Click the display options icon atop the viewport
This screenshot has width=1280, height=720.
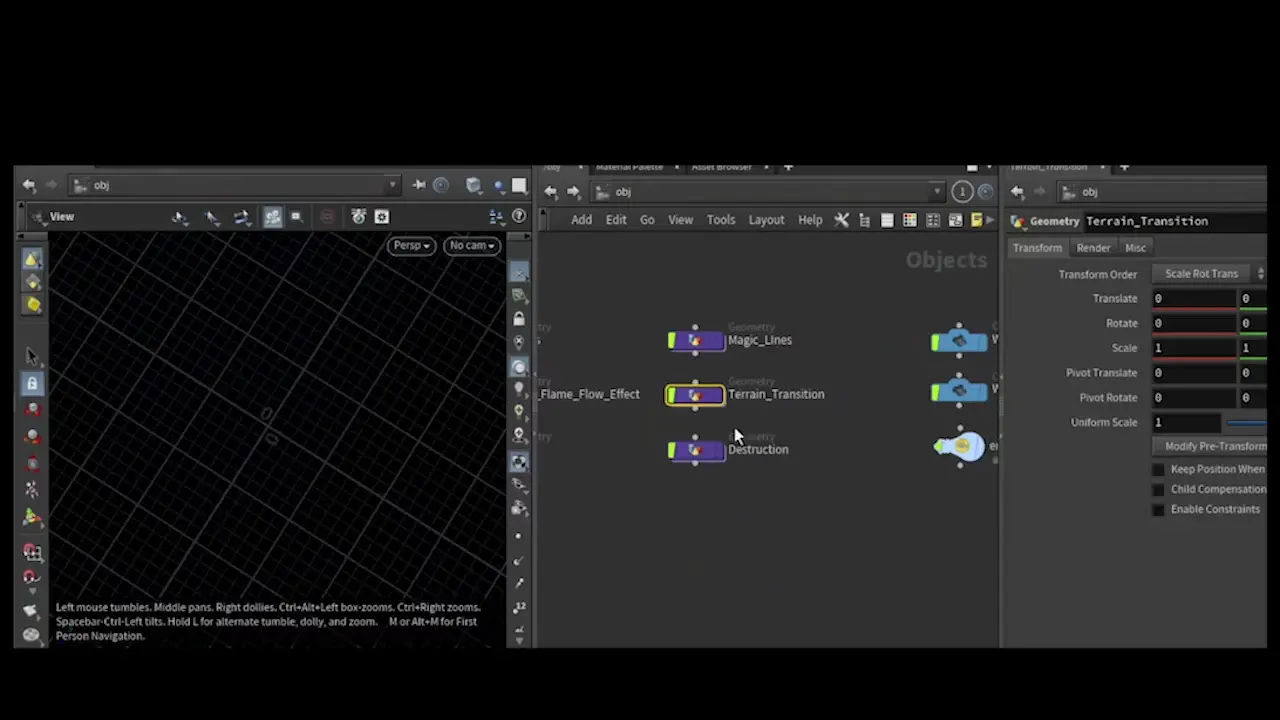[381, 217]
